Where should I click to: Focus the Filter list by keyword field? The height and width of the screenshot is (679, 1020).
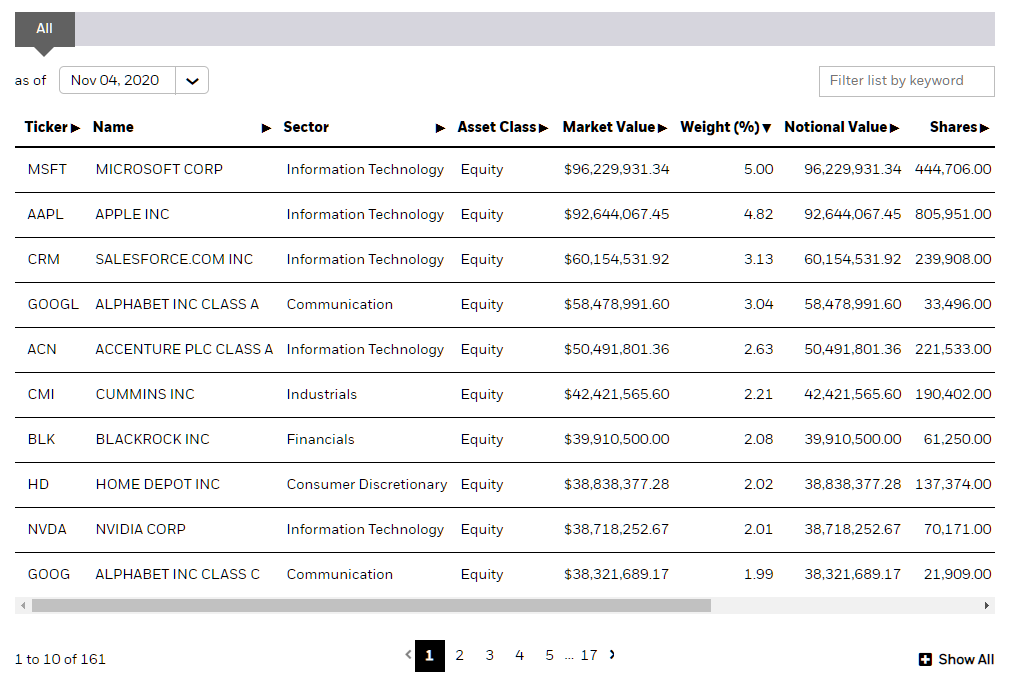[x=906, y=81]
